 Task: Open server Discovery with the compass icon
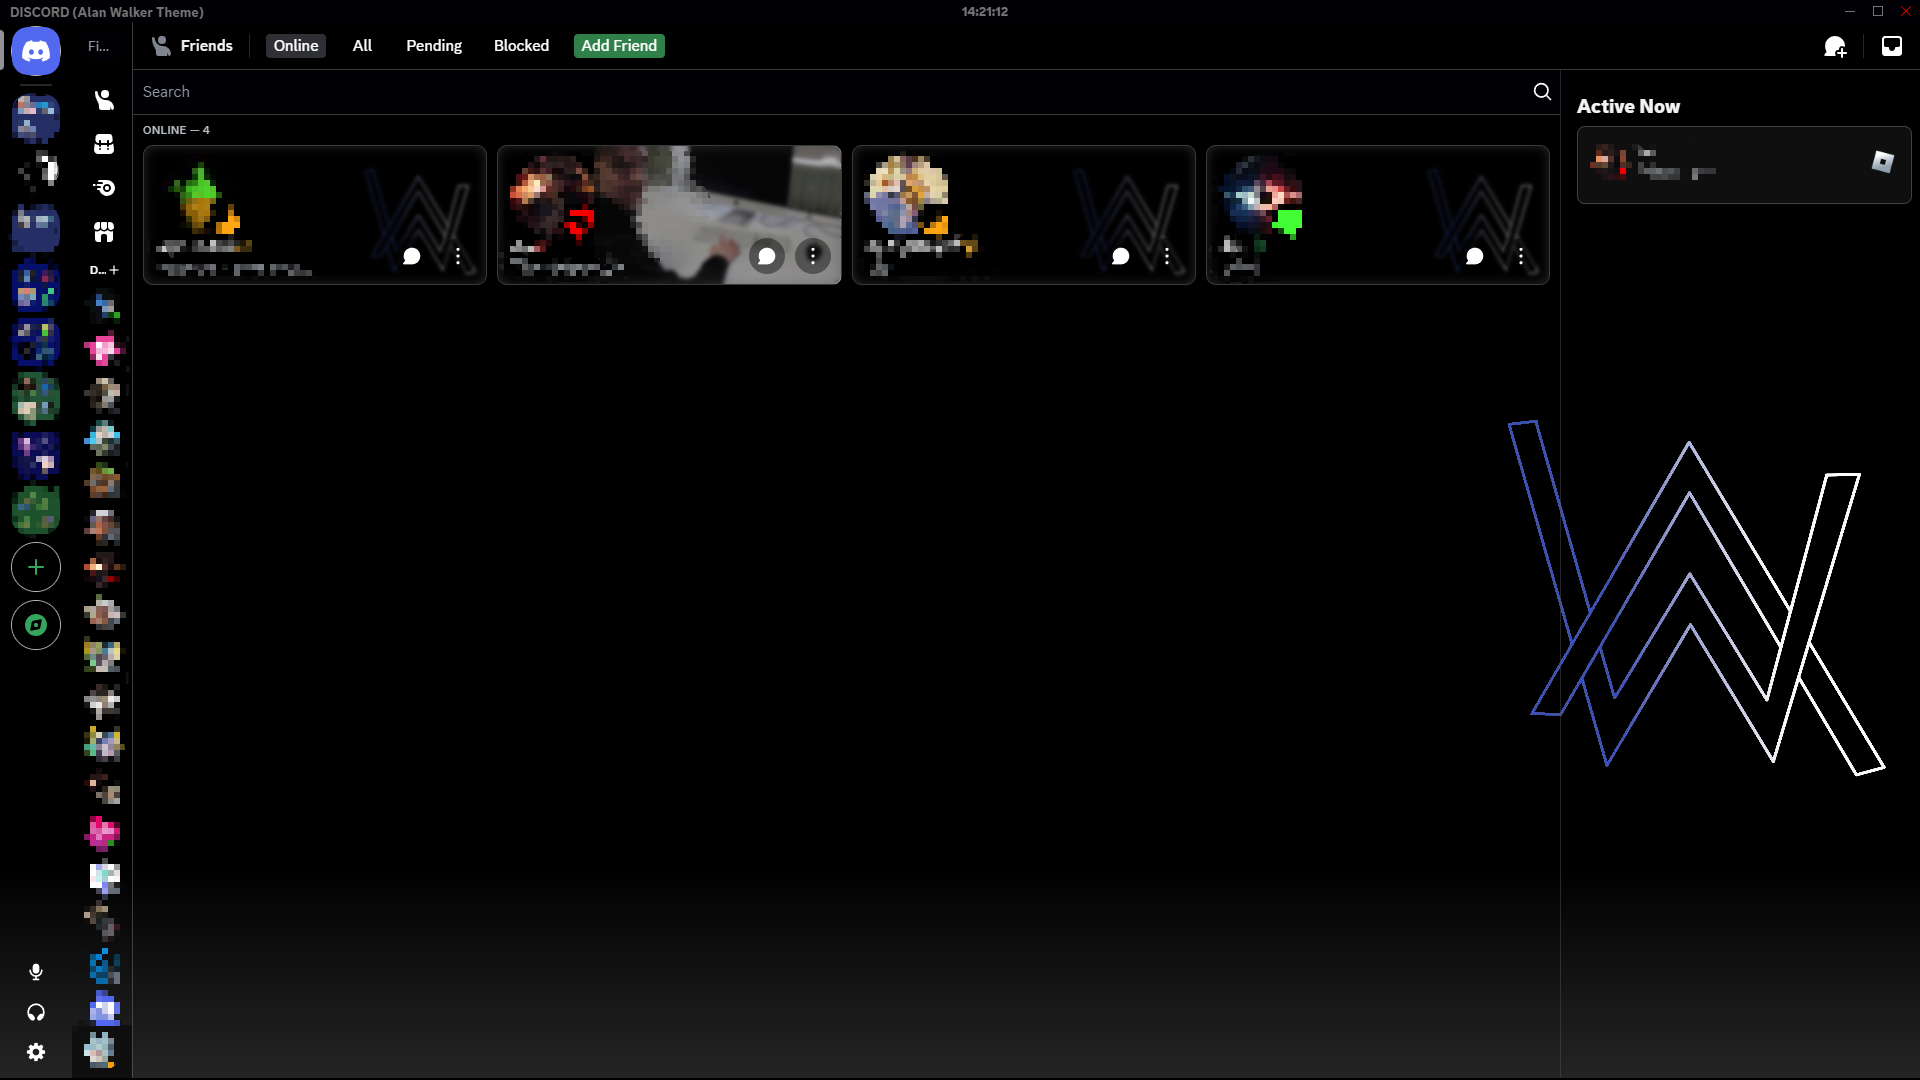36,625
